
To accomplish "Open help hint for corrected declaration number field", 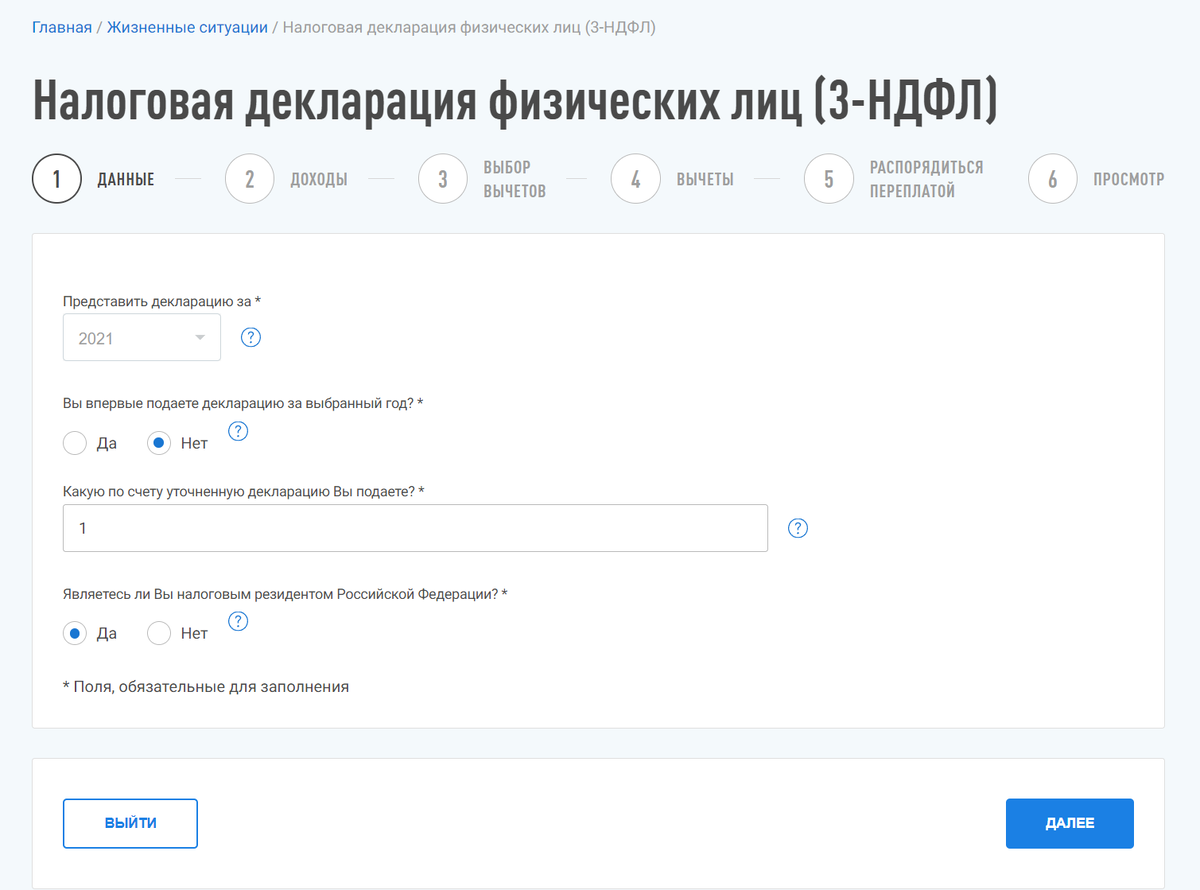I will point(797,527).
